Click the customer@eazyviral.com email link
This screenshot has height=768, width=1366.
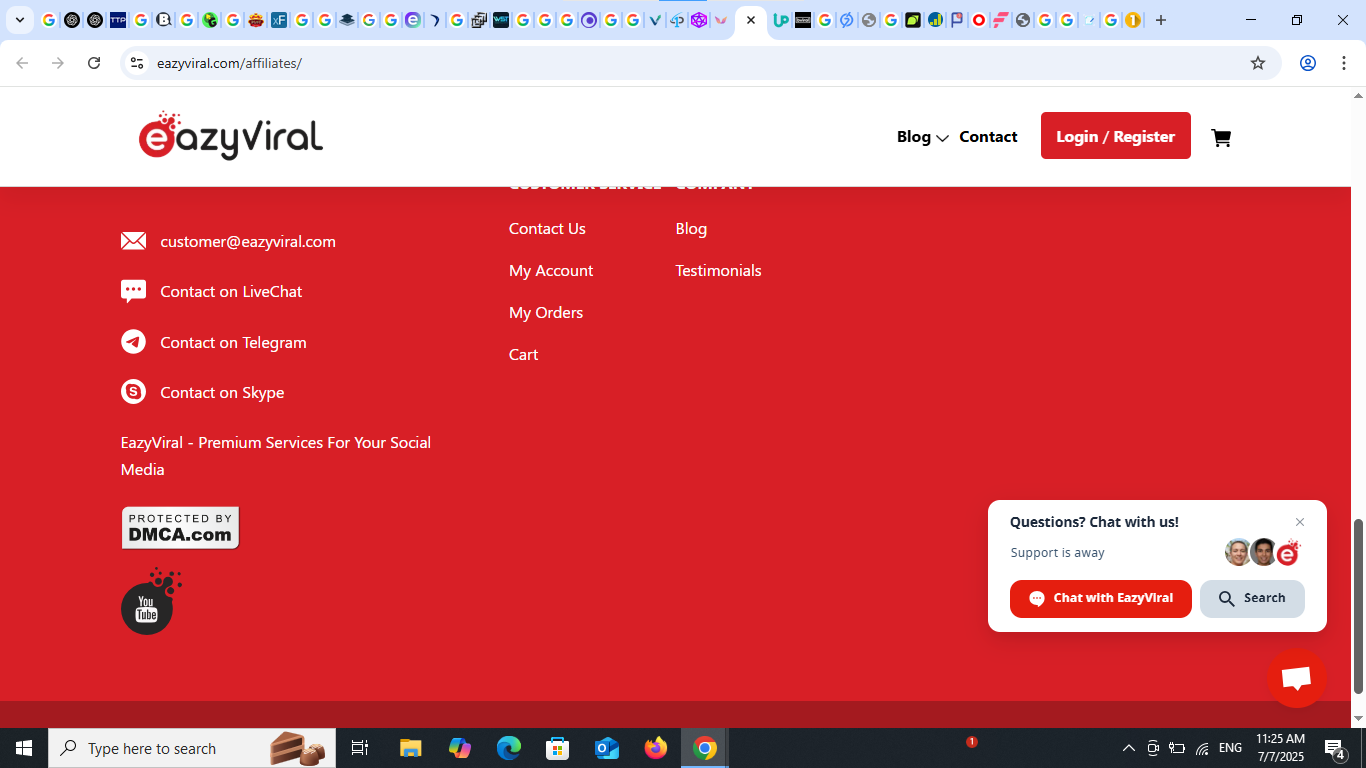click(248, 241)
